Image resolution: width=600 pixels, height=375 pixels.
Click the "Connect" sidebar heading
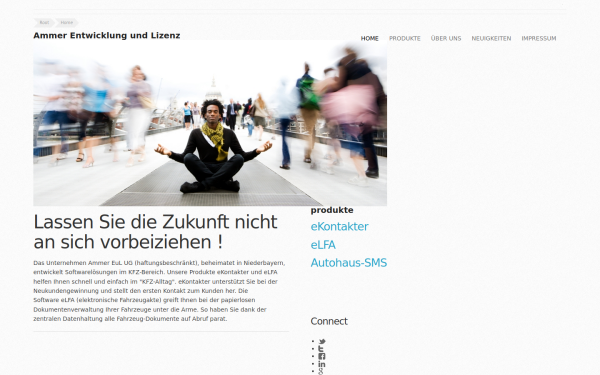coord(329,321)
